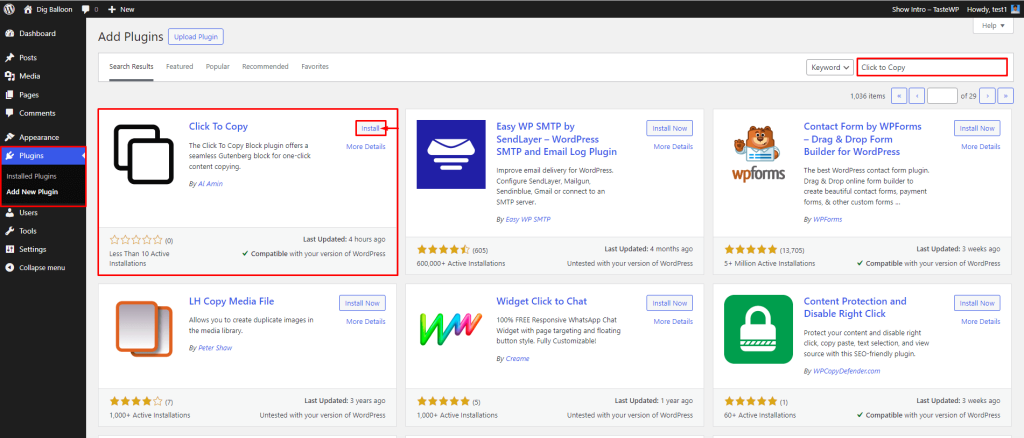Open the Keyword search type dropdown
The width and height of the screenshot is (1024, 438).
[830, 67]
